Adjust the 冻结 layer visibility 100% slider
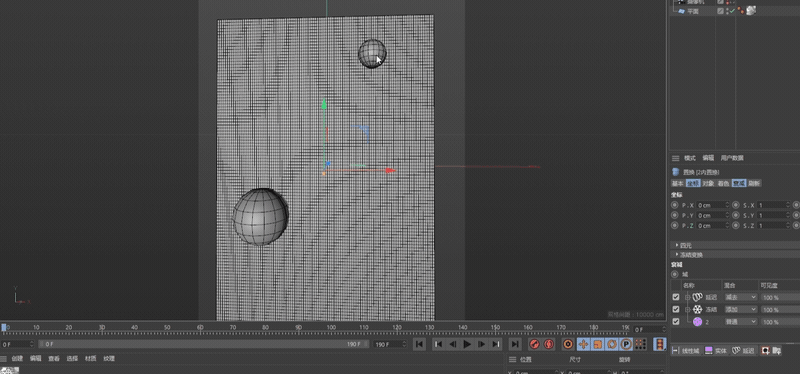Viewport: 800px width, 374px height. (x=780, y=309)
